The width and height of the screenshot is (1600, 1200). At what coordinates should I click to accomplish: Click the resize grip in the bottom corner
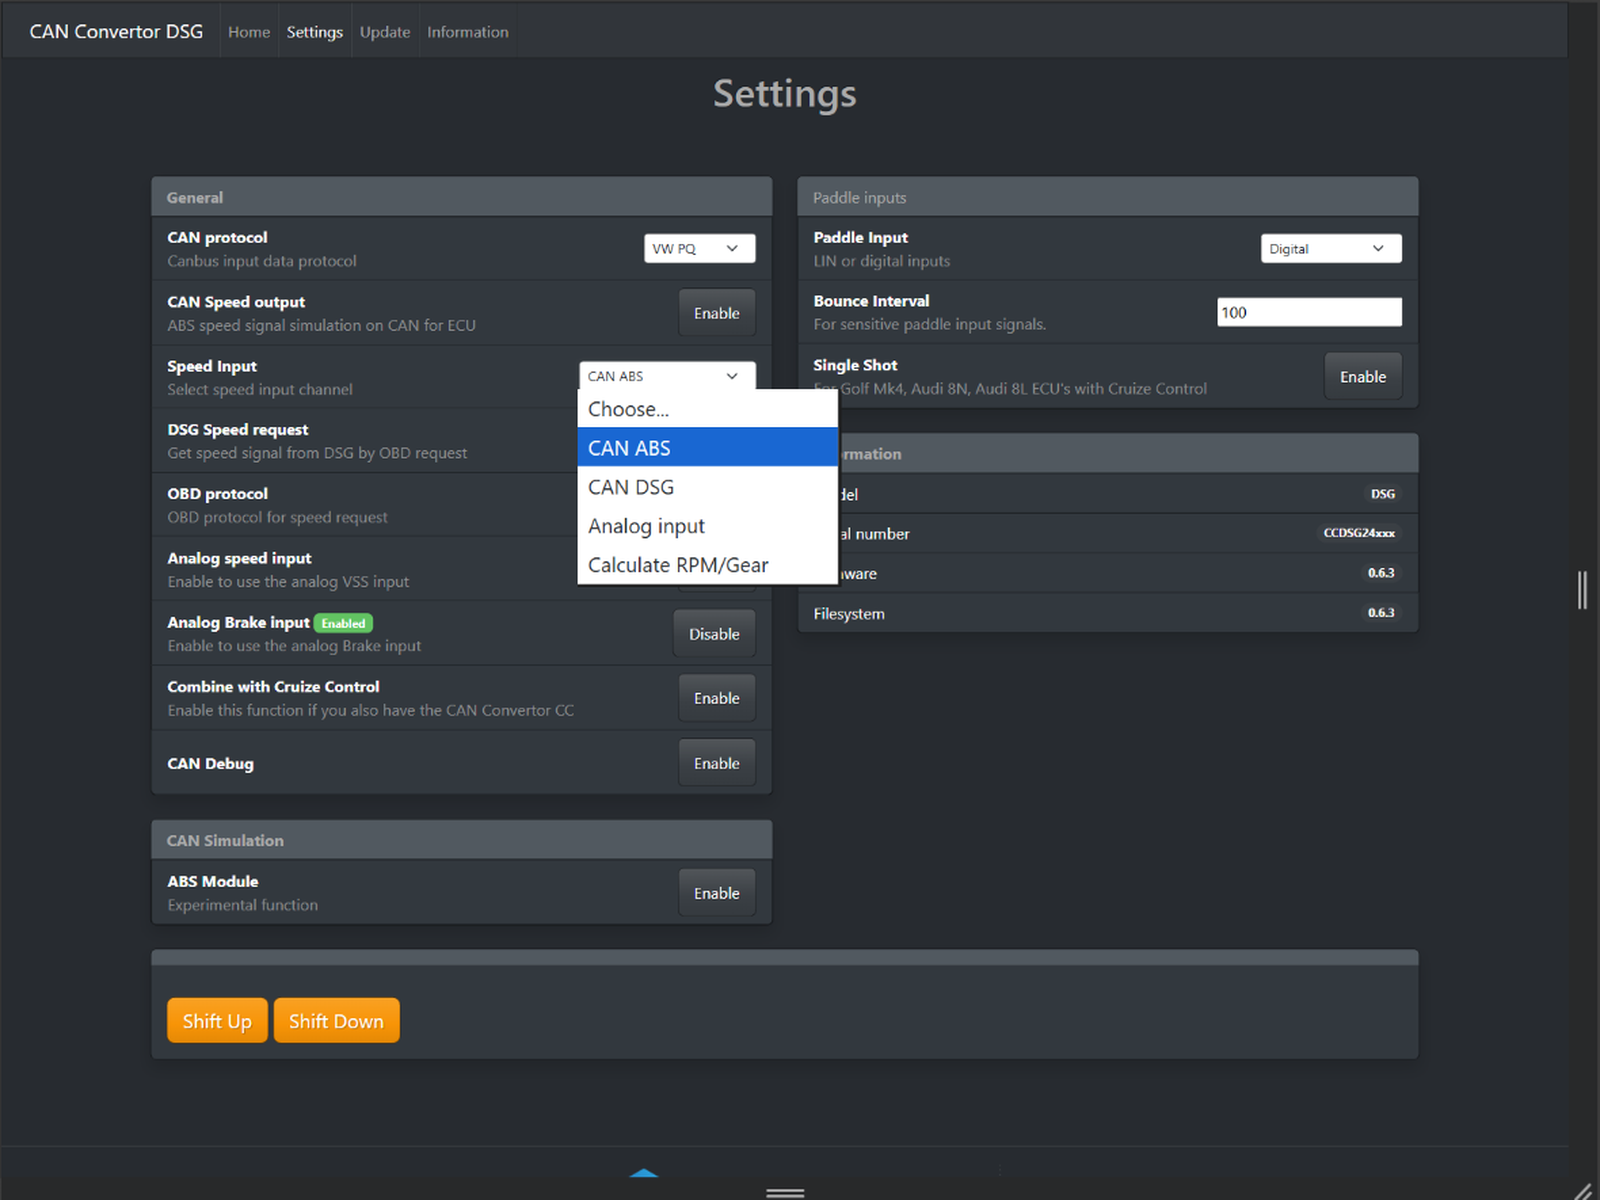click(1583, 1190)
